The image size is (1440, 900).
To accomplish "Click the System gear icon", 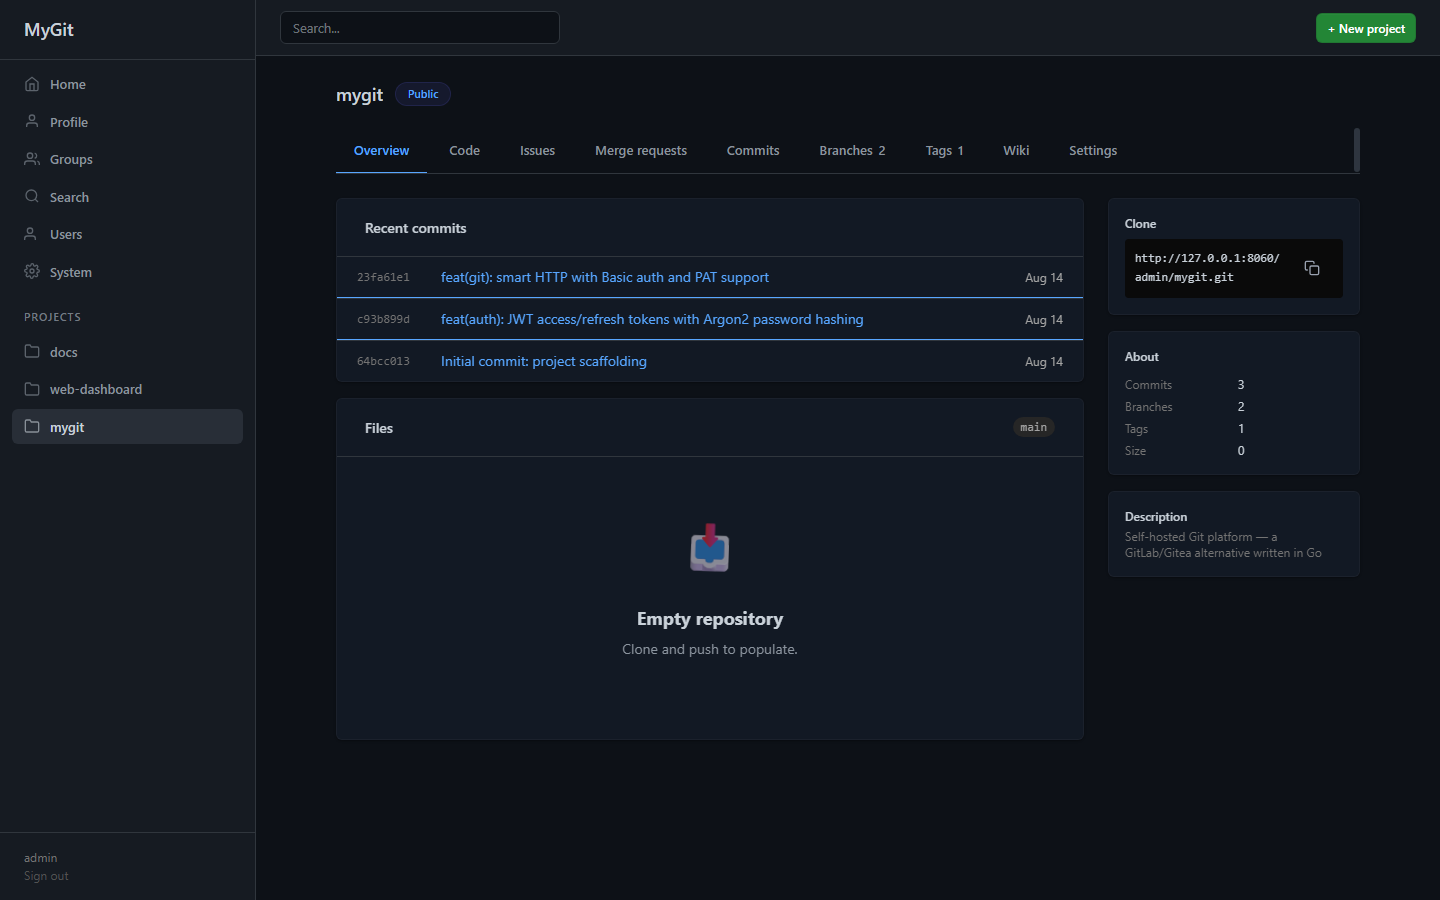I will pos(32,271).
